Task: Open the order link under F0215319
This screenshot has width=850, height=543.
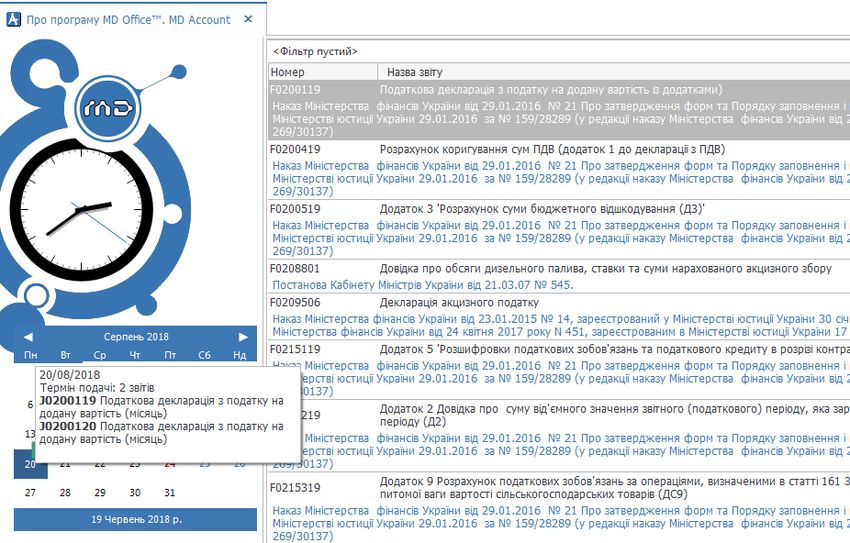Action: pyautogui.click(x=561, y=523)
